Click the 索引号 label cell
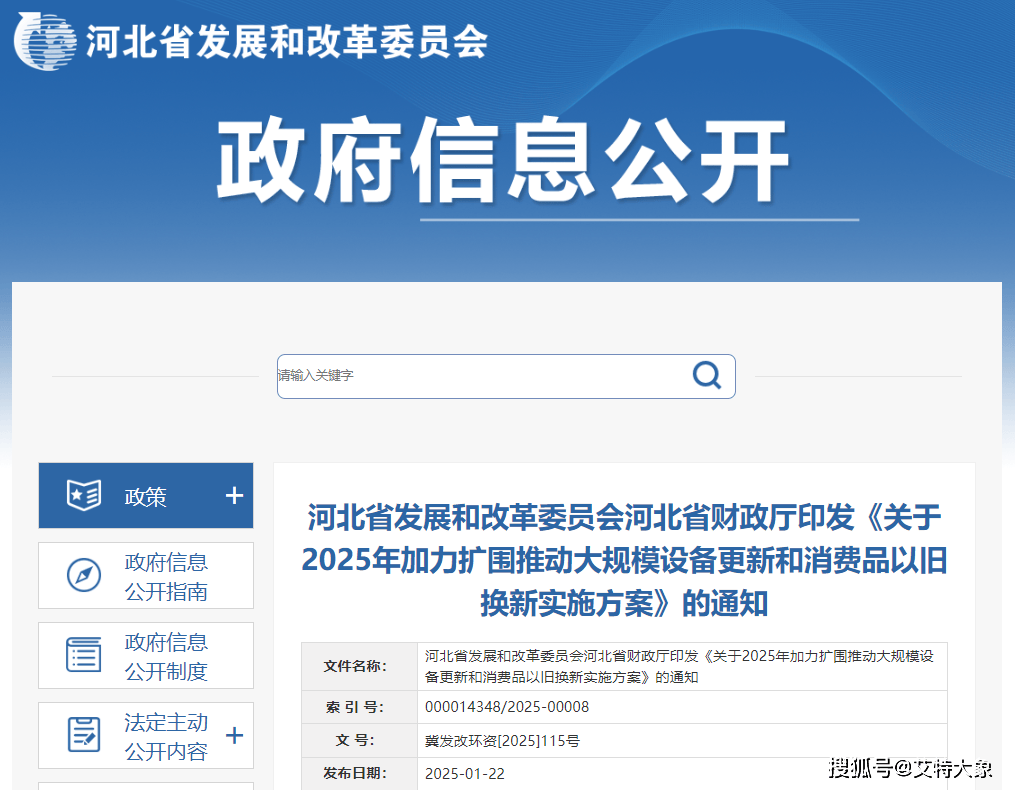Screen dimensions: 1015x790 359,707
